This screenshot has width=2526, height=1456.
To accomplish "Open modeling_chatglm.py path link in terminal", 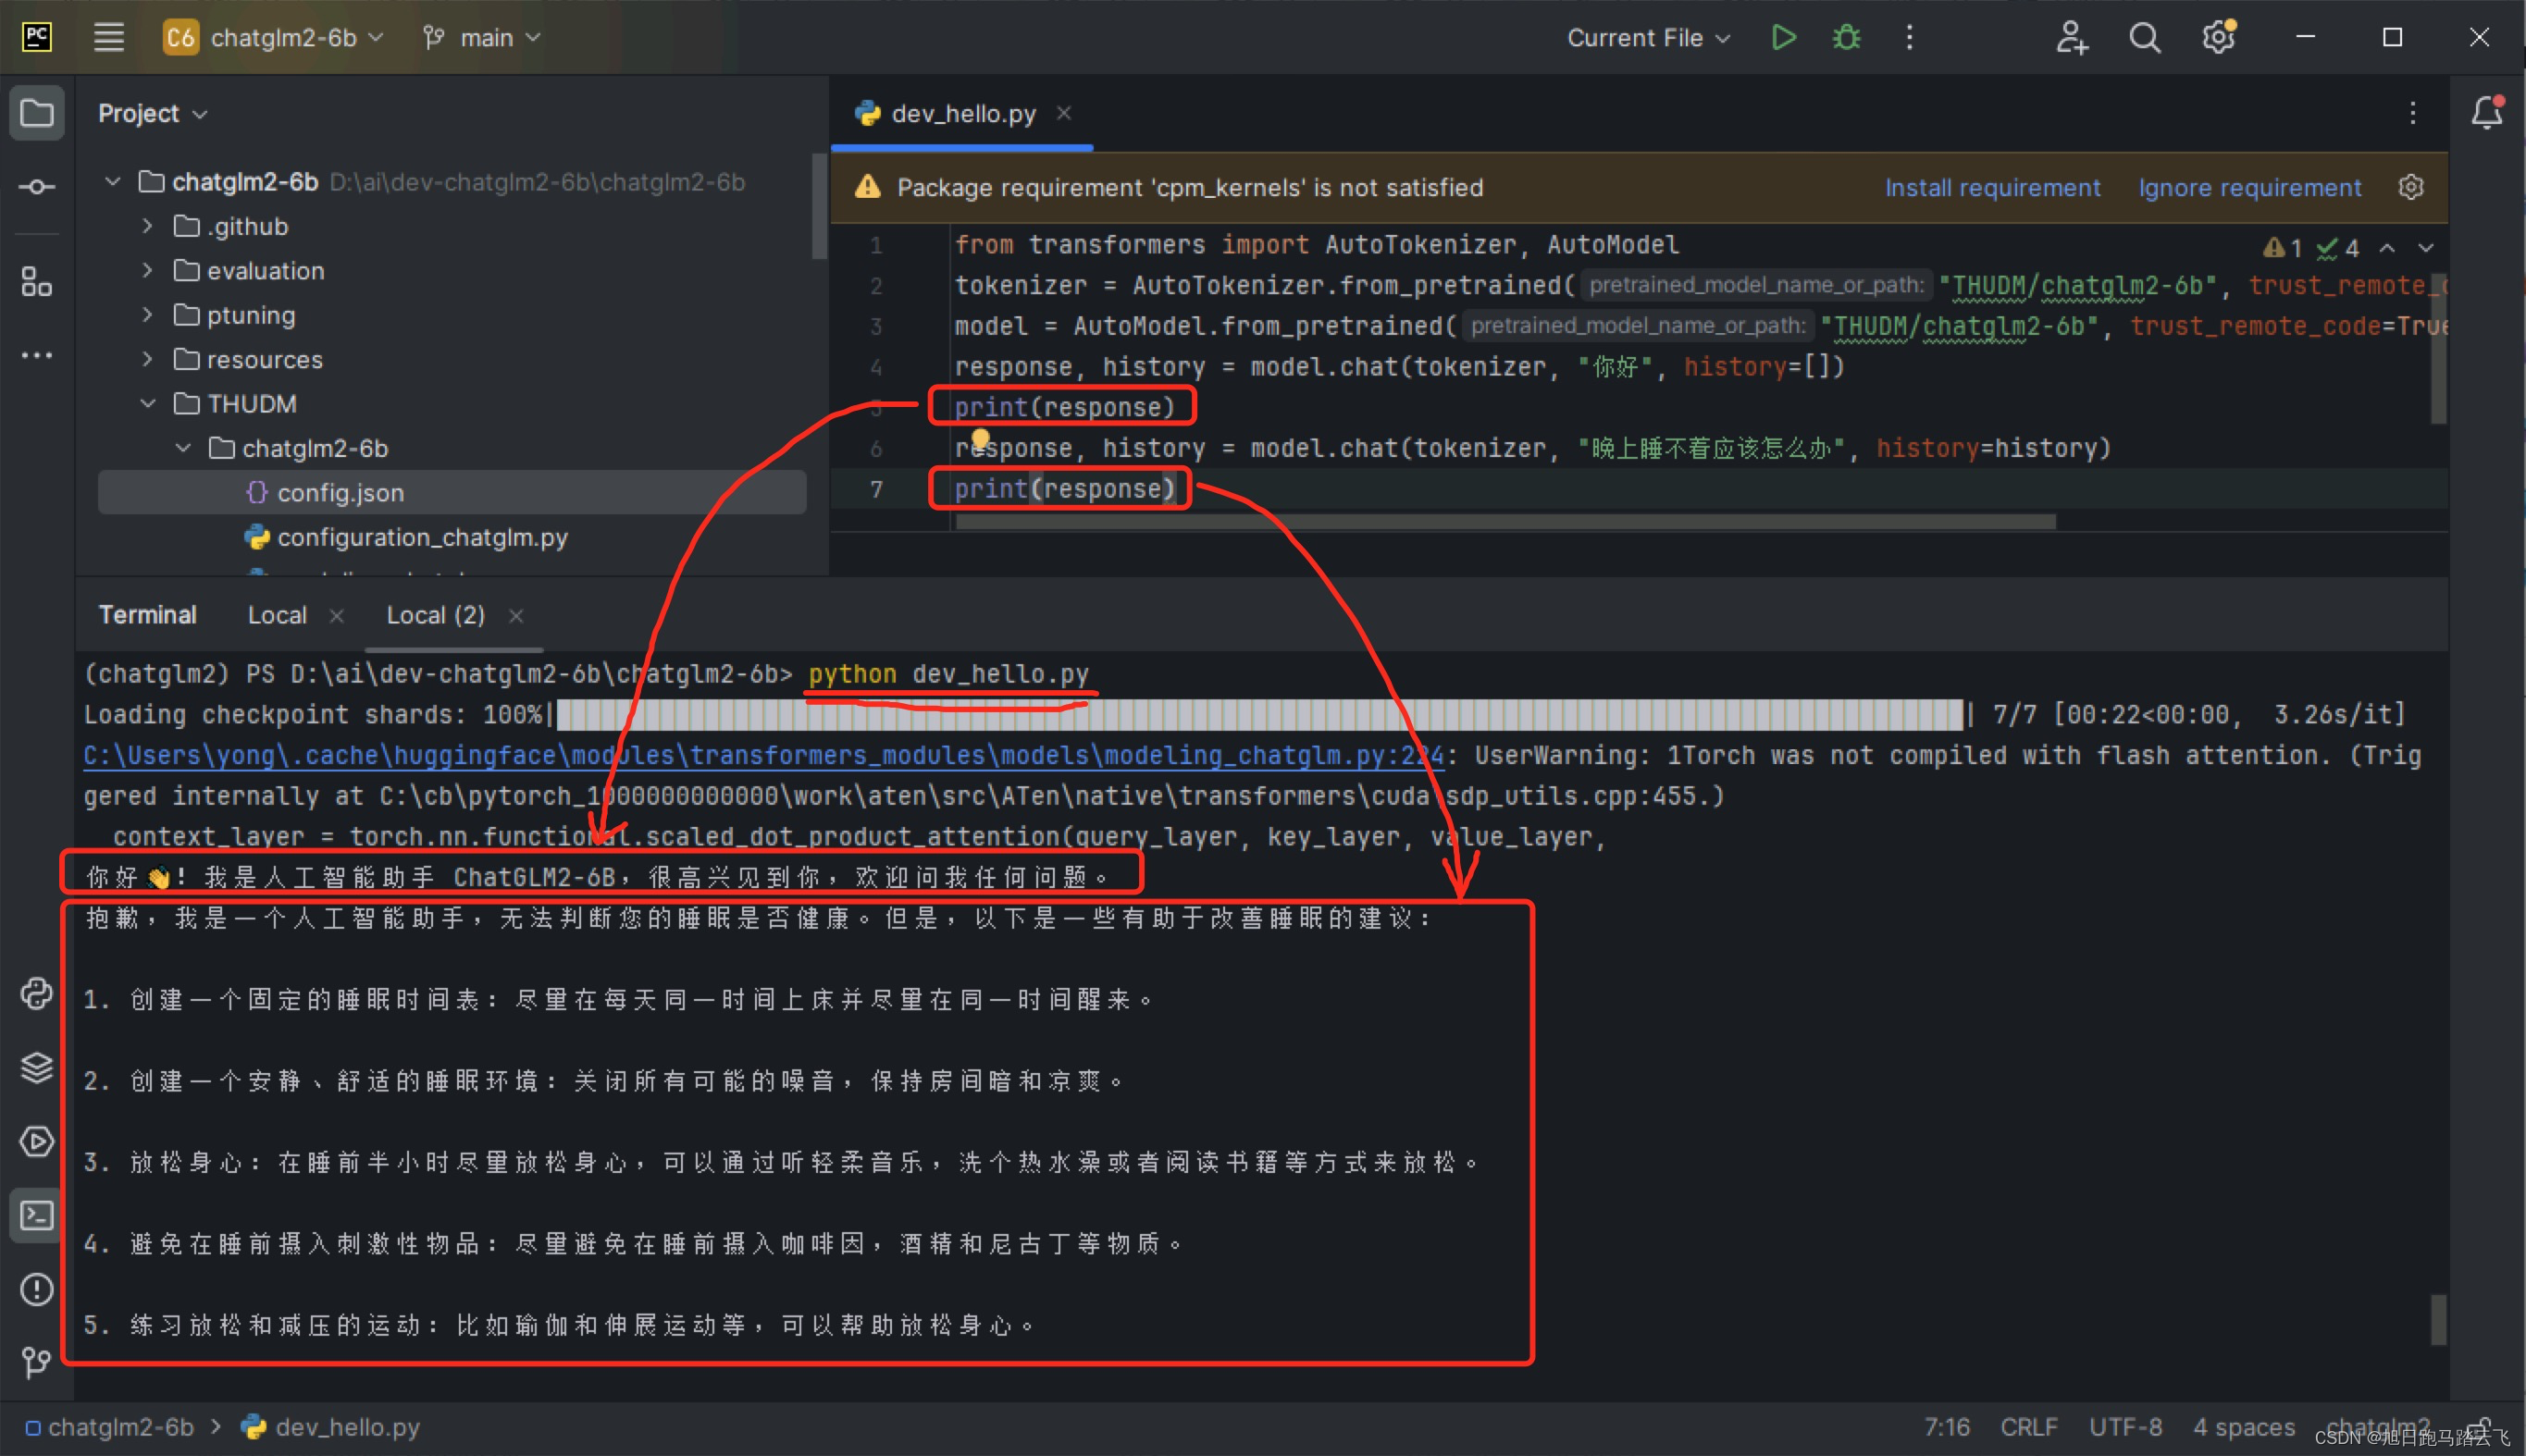I will pos(763,755).
